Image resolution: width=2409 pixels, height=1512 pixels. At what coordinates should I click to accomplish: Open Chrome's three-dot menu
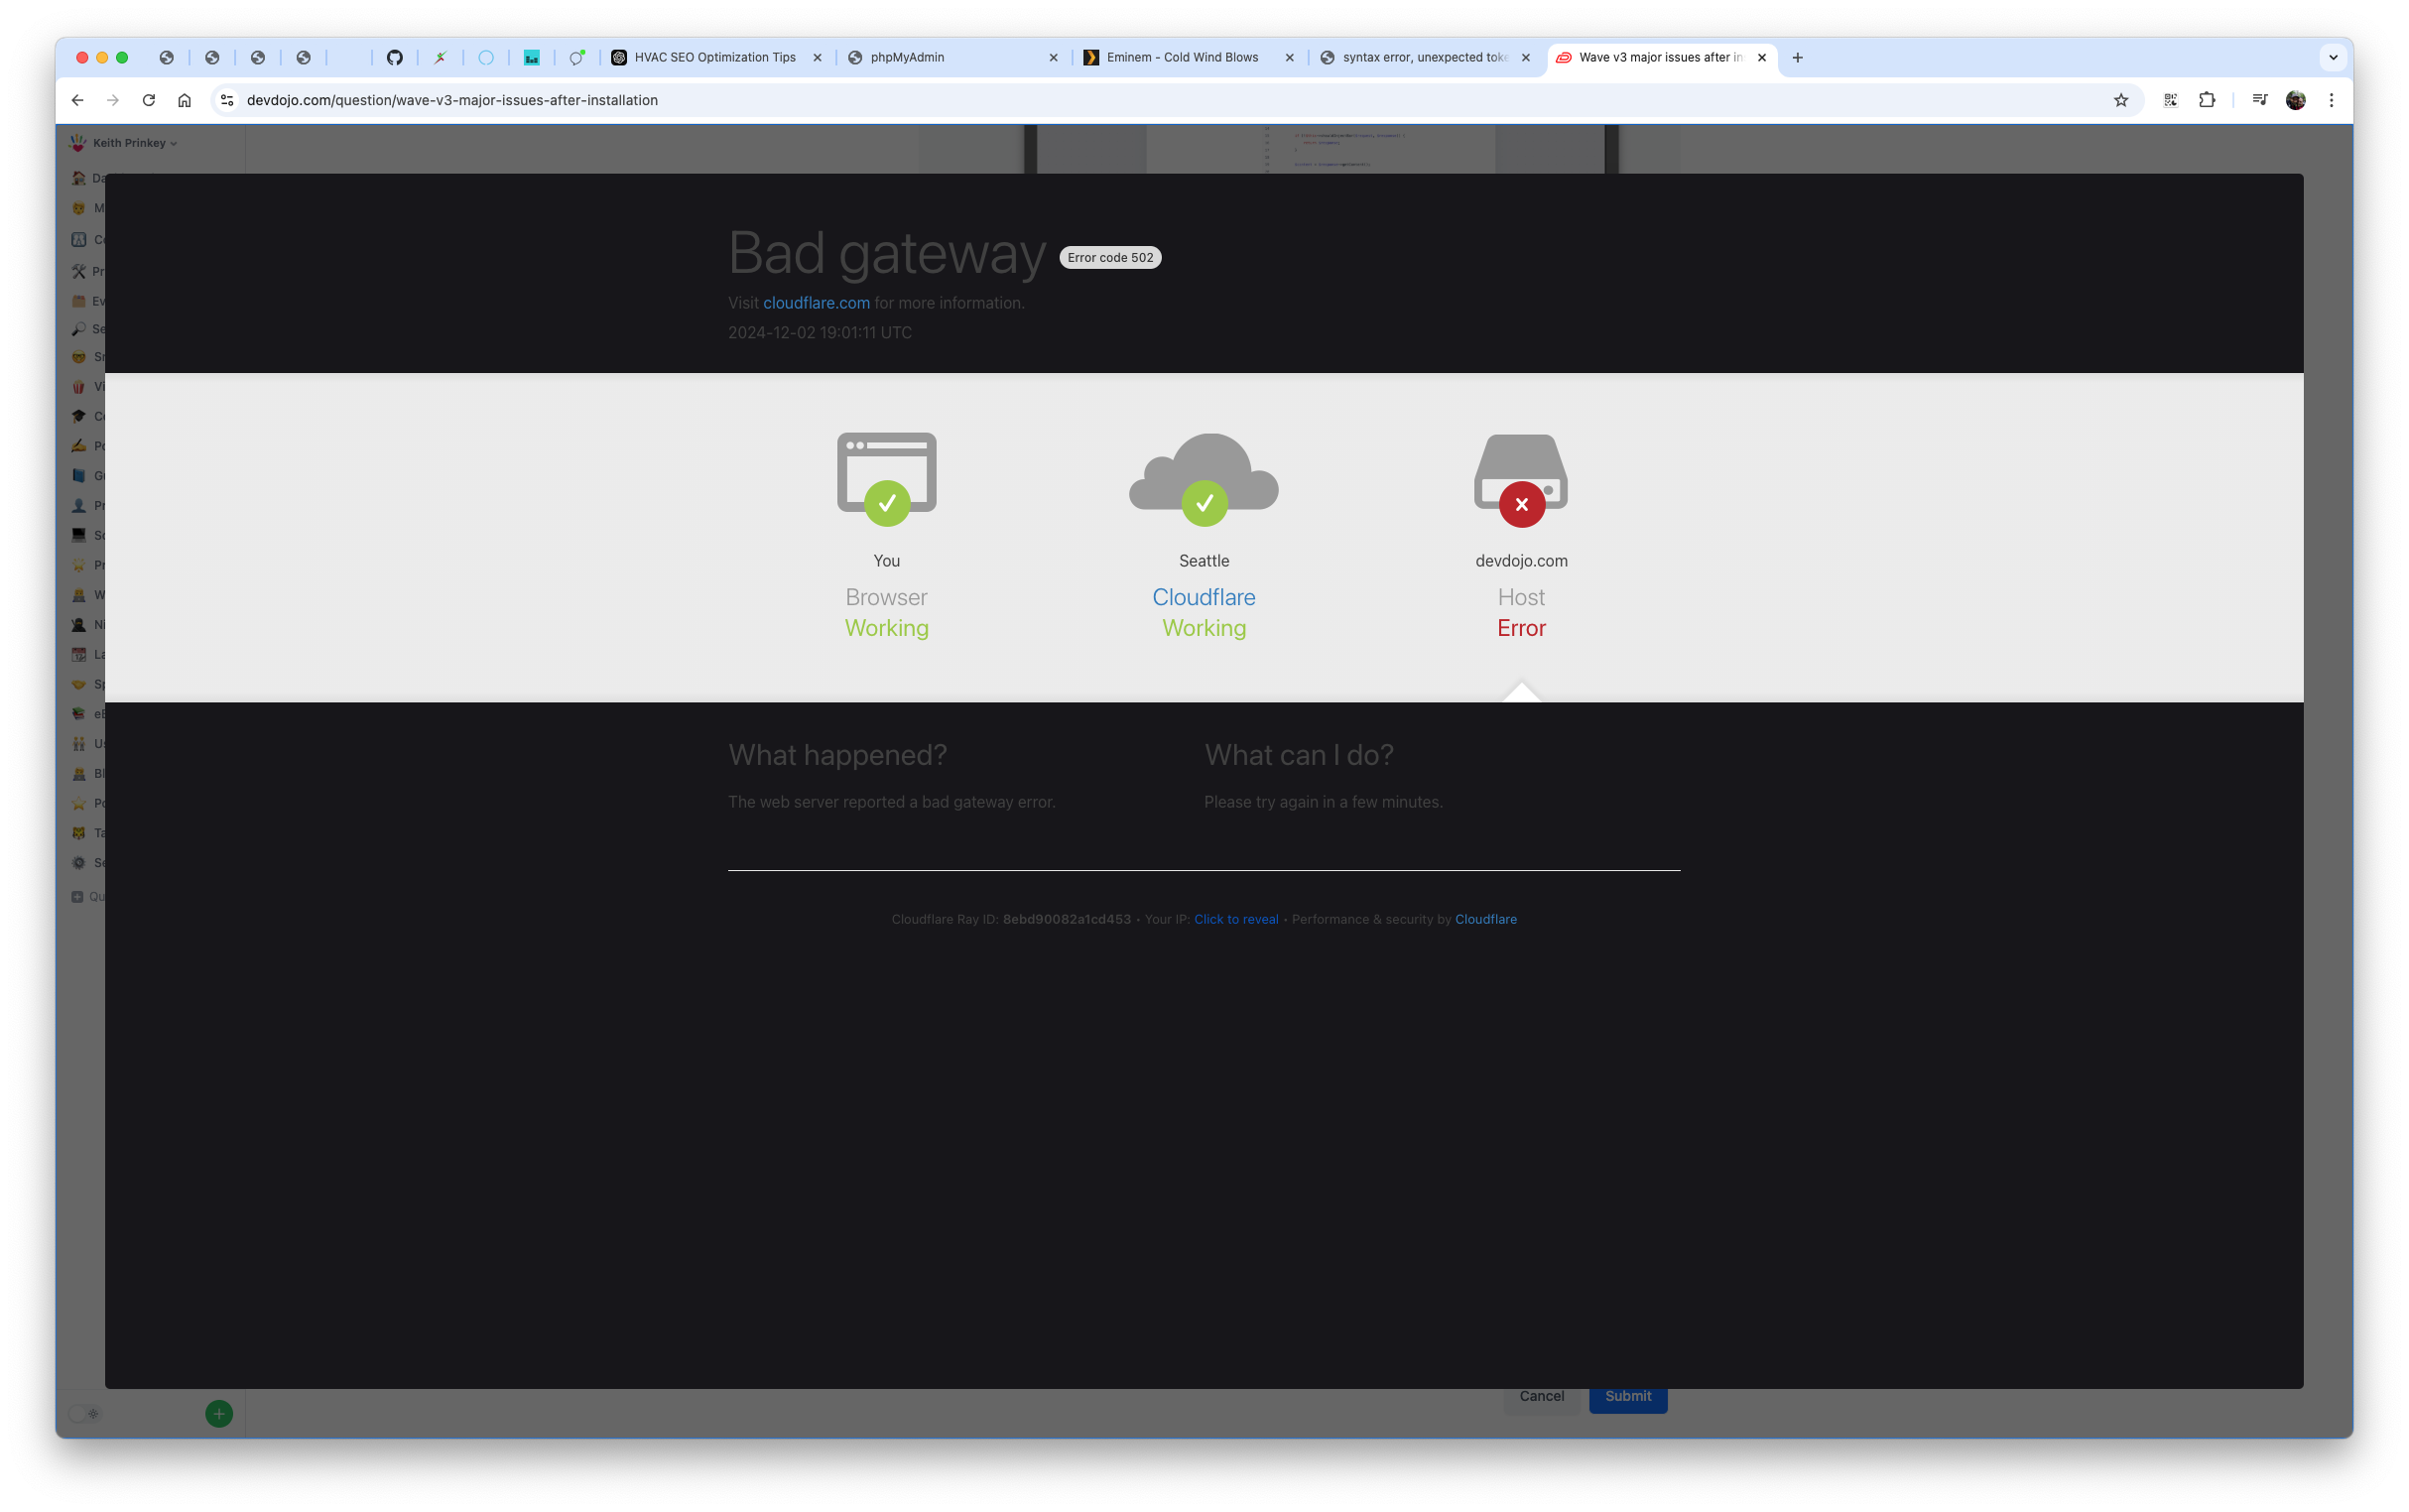2331,100
